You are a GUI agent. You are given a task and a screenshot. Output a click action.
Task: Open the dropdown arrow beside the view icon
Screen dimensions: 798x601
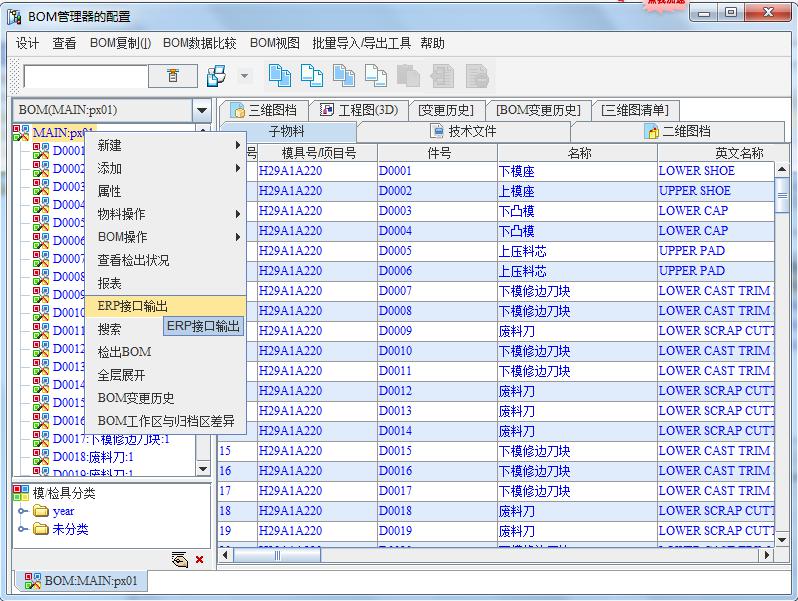coord(244,76)
